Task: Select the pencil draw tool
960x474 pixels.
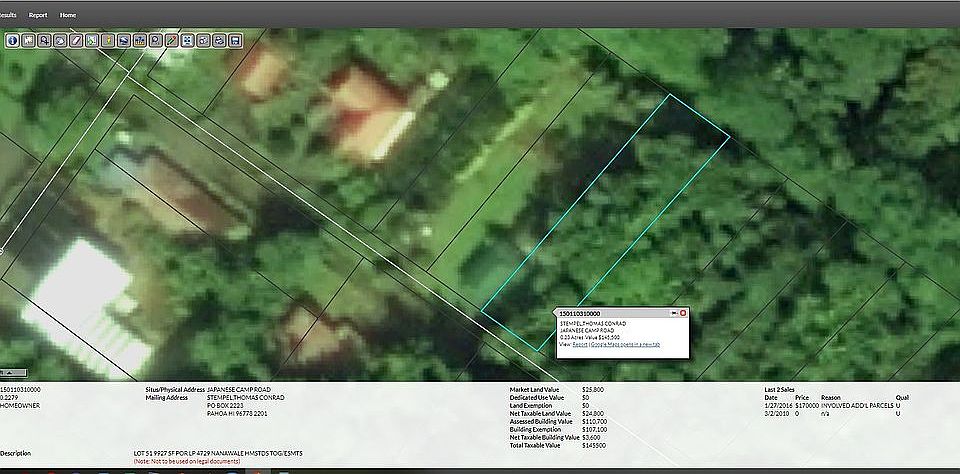Action: pos(171,41)
